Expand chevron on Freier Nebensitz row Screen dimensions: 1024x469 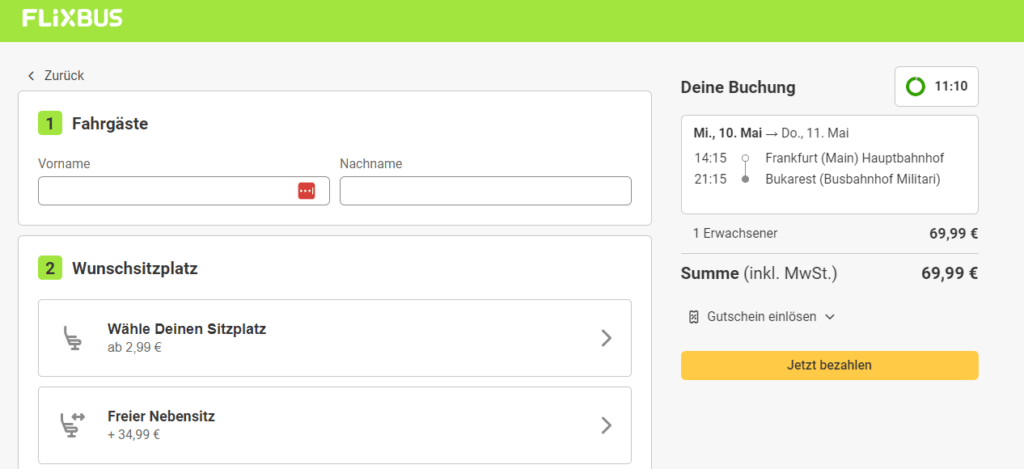point(606,425)
